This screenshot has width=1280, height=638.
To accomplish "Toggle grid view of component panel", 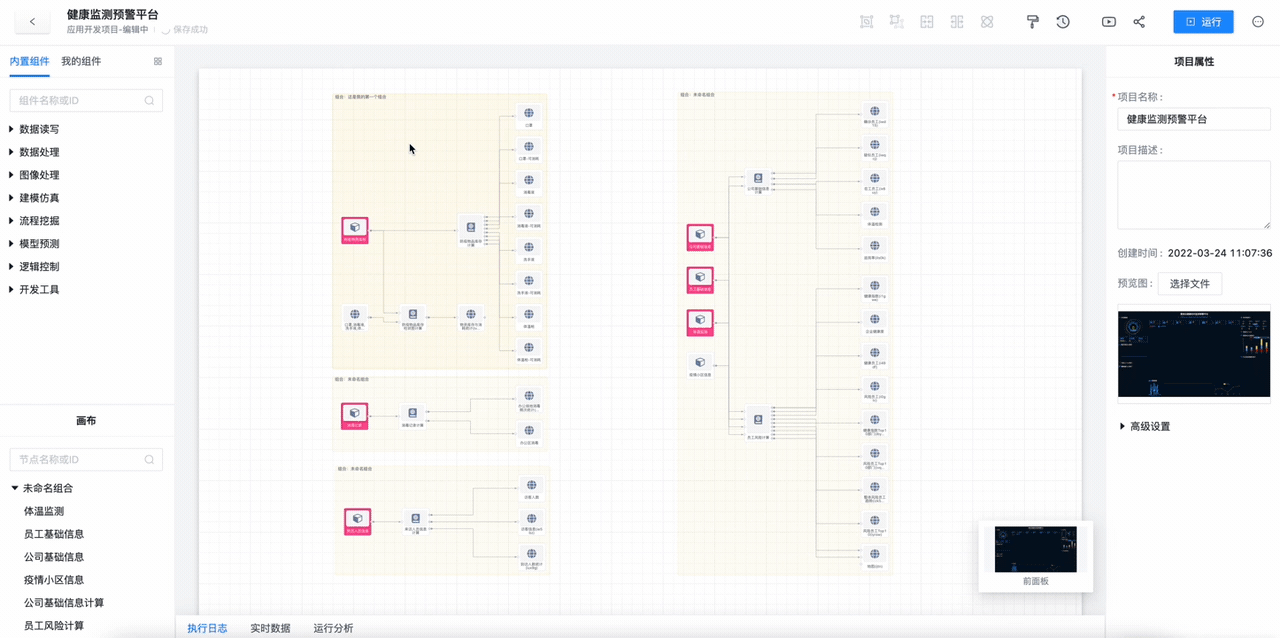I will 158,61.
